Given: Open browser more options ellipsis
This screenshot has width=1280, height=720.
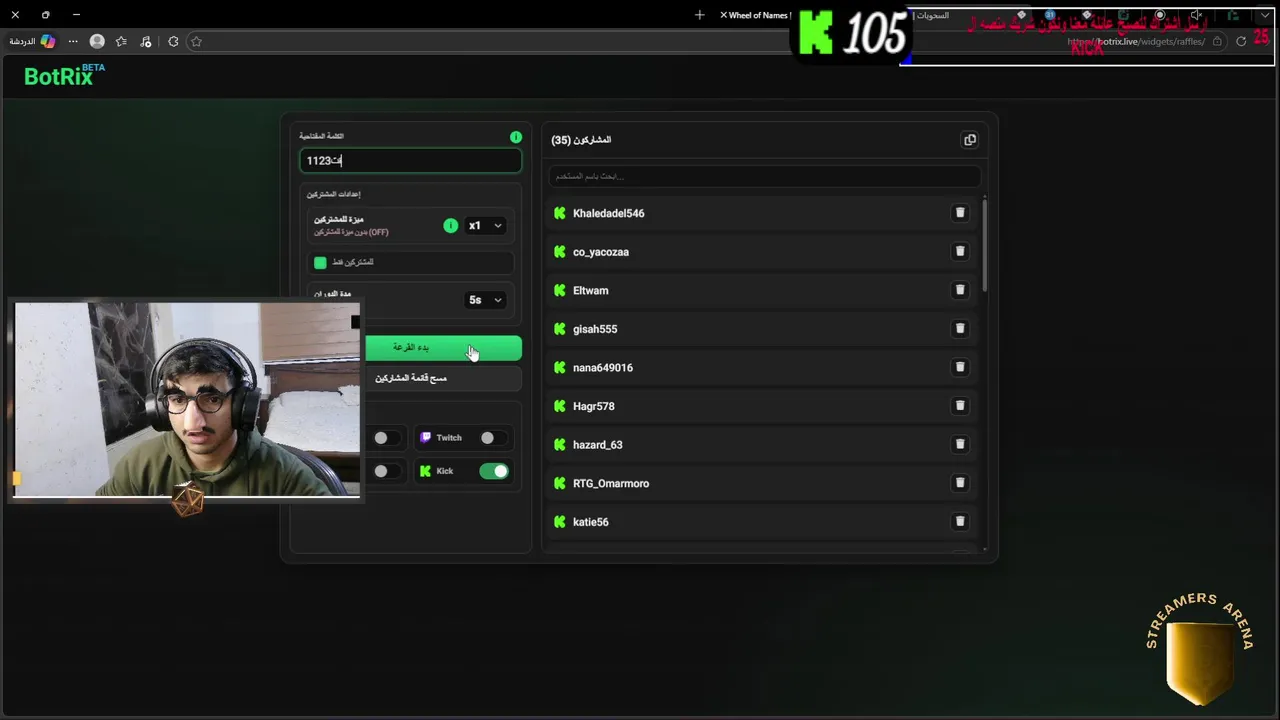Looking at the screenshot, I should click(73, 41).
